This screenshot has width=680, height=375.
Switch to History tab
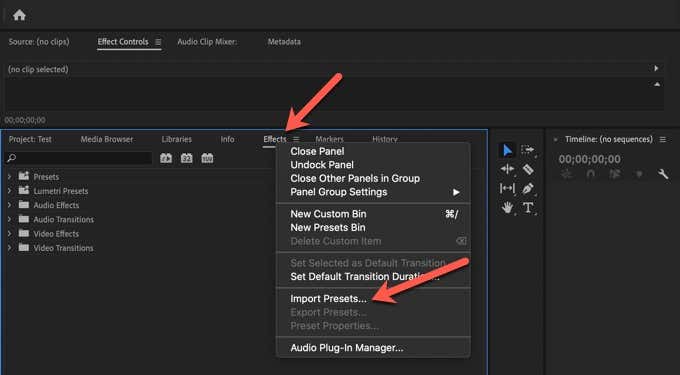coord(385,139)
